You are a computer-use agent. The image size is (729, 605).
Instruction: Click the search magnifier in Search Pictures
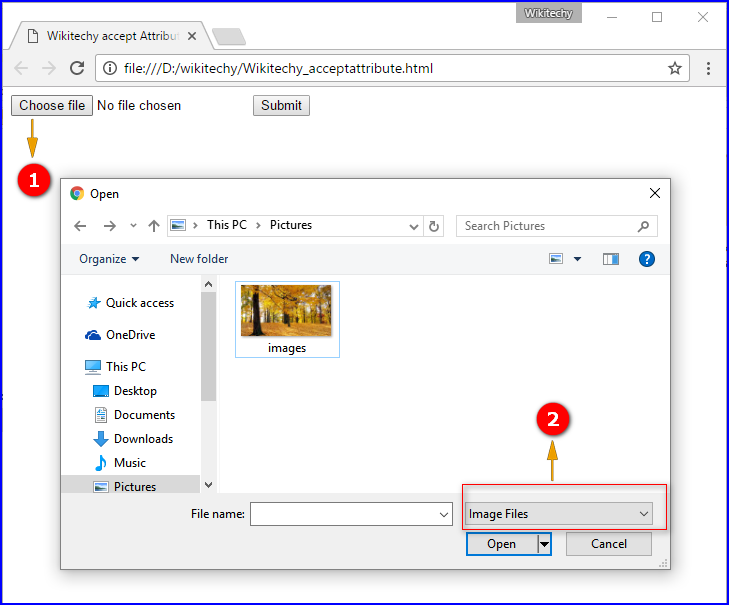644,226
